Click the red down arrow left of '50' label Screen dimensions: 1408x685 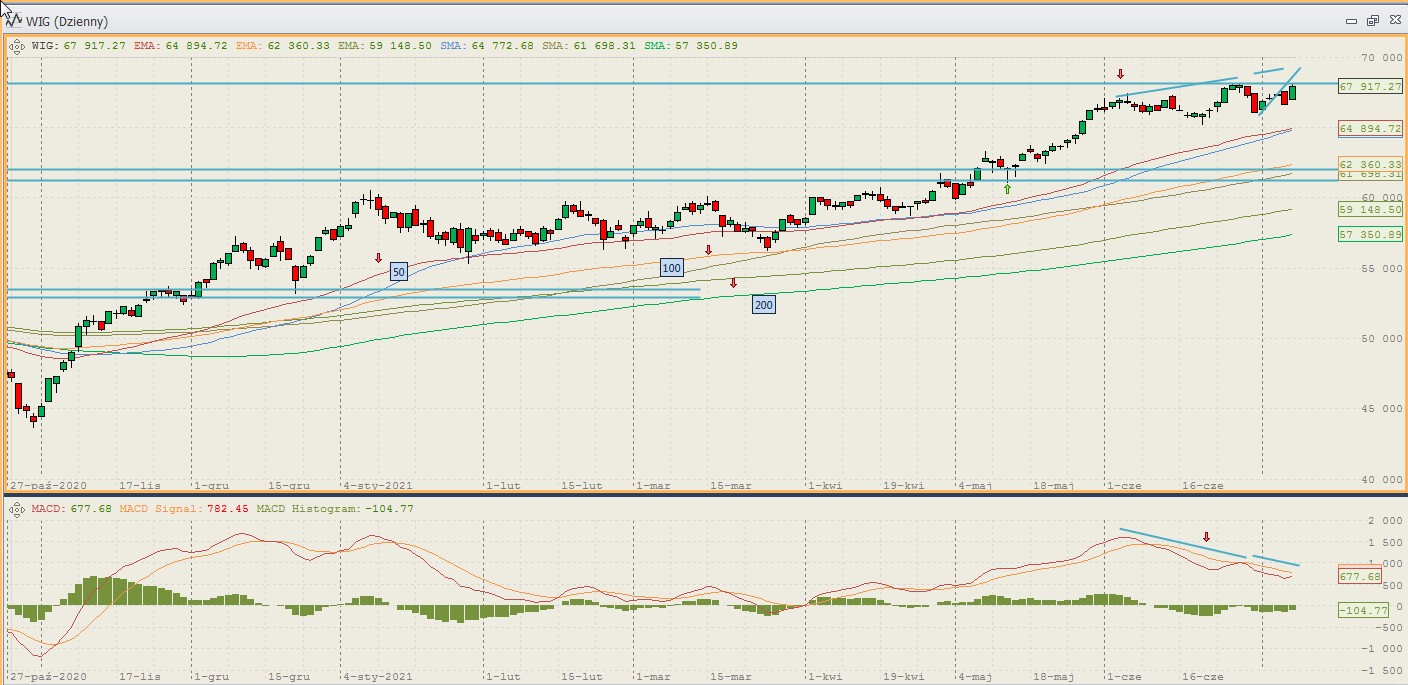(378, 258)
